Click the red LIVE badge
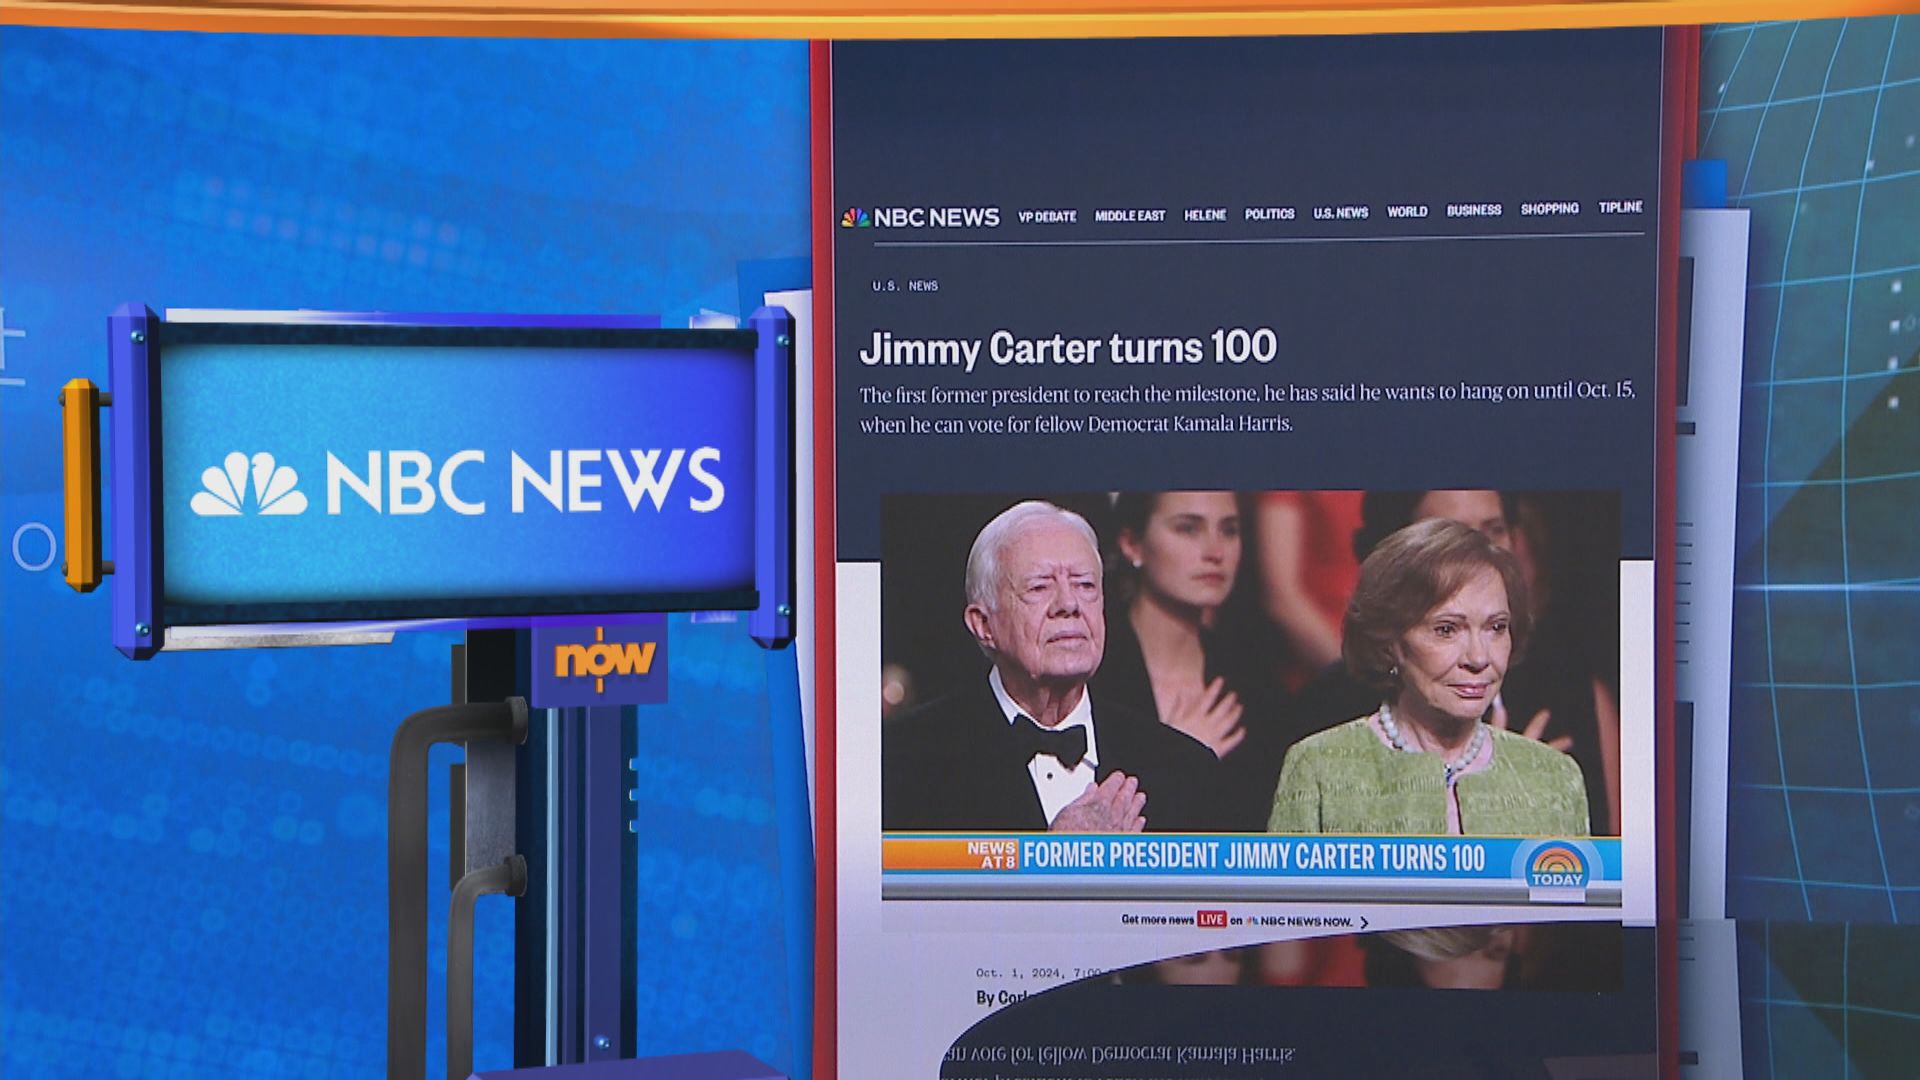The image size is (1920, 1080). coord(1212,920)
